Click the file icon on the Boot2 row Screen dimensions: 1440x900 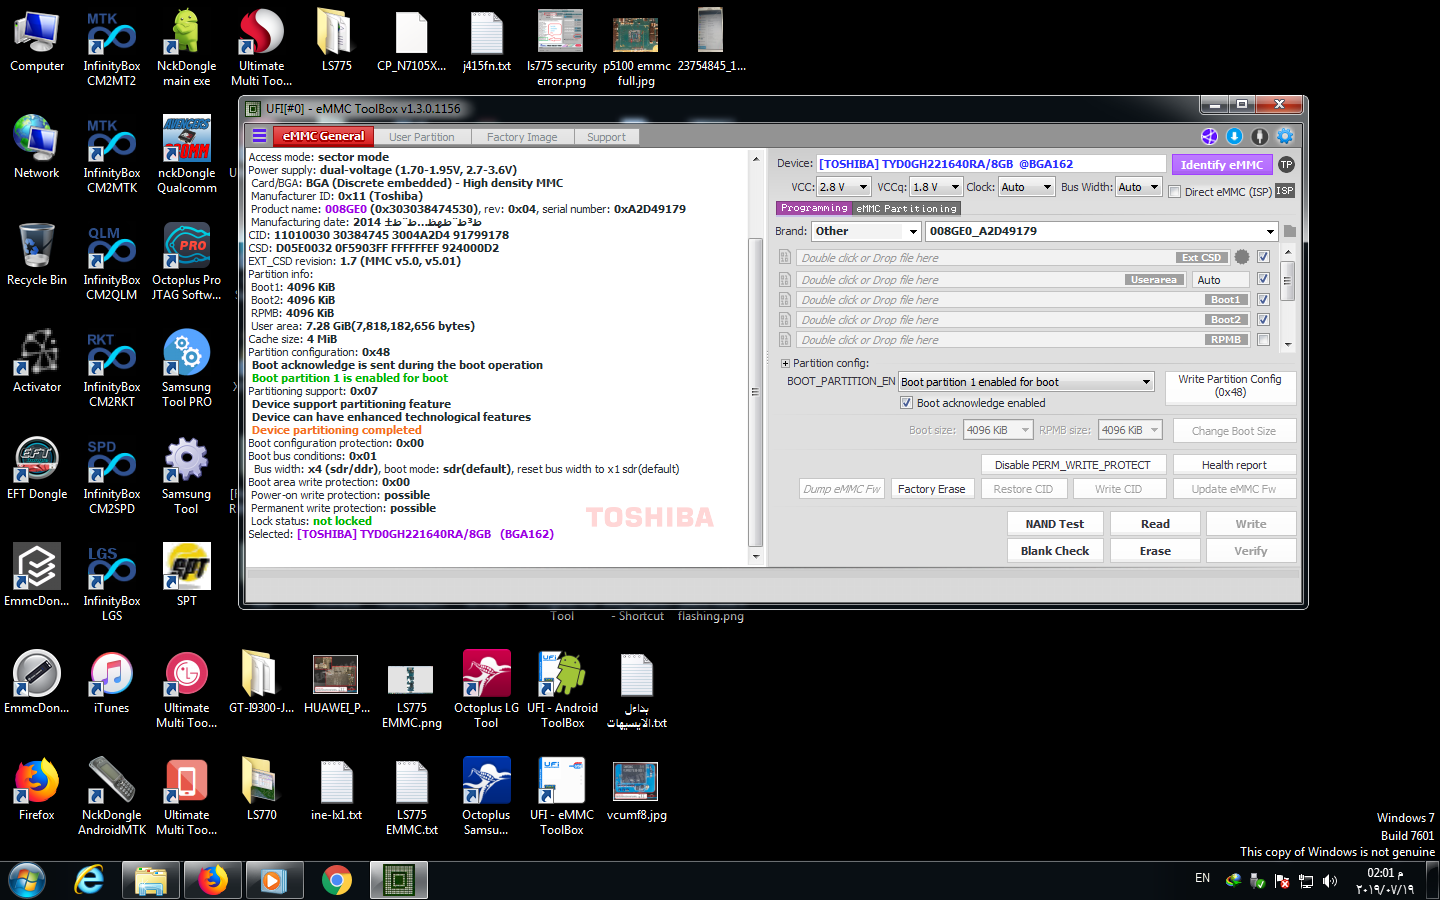[785, 320]
